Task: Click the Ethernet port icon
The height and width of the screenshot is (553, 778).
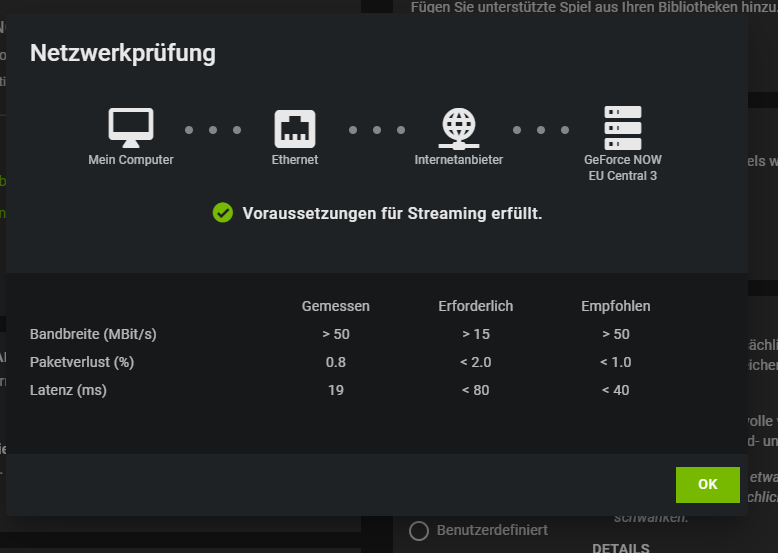Action: tap(295, 128)
